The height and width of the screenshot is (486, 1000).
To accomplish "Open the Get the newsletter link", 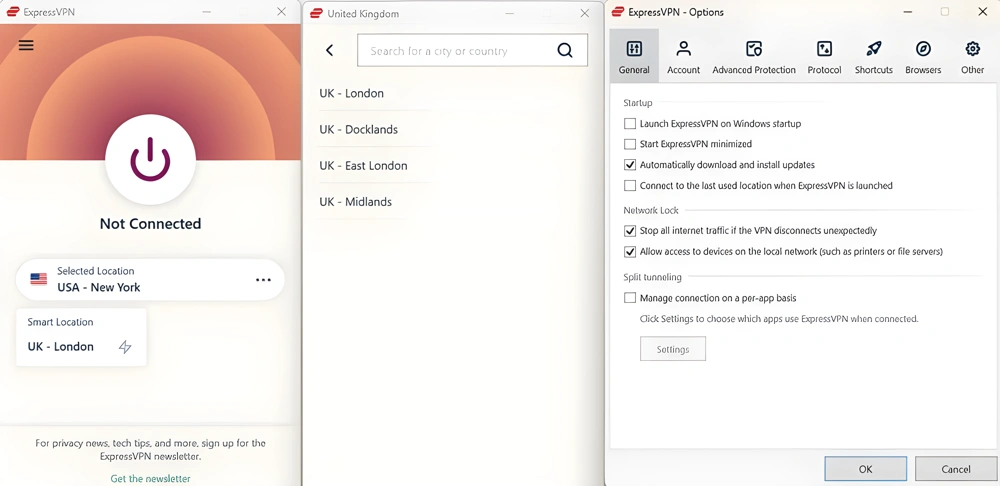I will click(x=151, y=478).
